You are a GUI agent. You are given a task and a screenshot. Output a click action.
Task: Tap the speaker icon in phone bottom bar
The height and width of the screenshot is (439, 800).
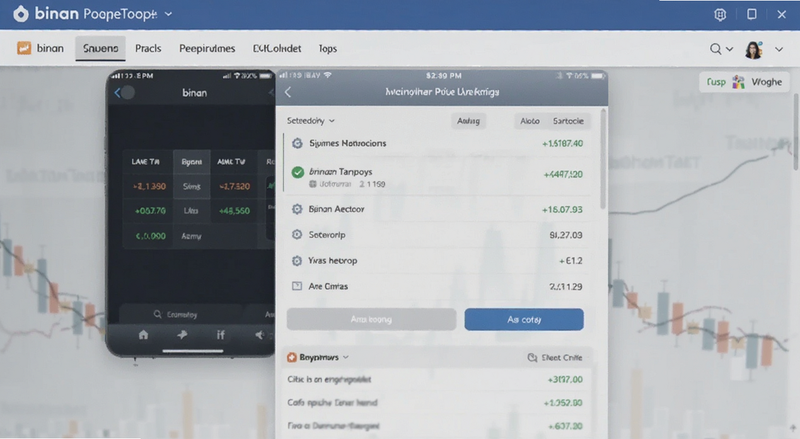coord(260,335)
